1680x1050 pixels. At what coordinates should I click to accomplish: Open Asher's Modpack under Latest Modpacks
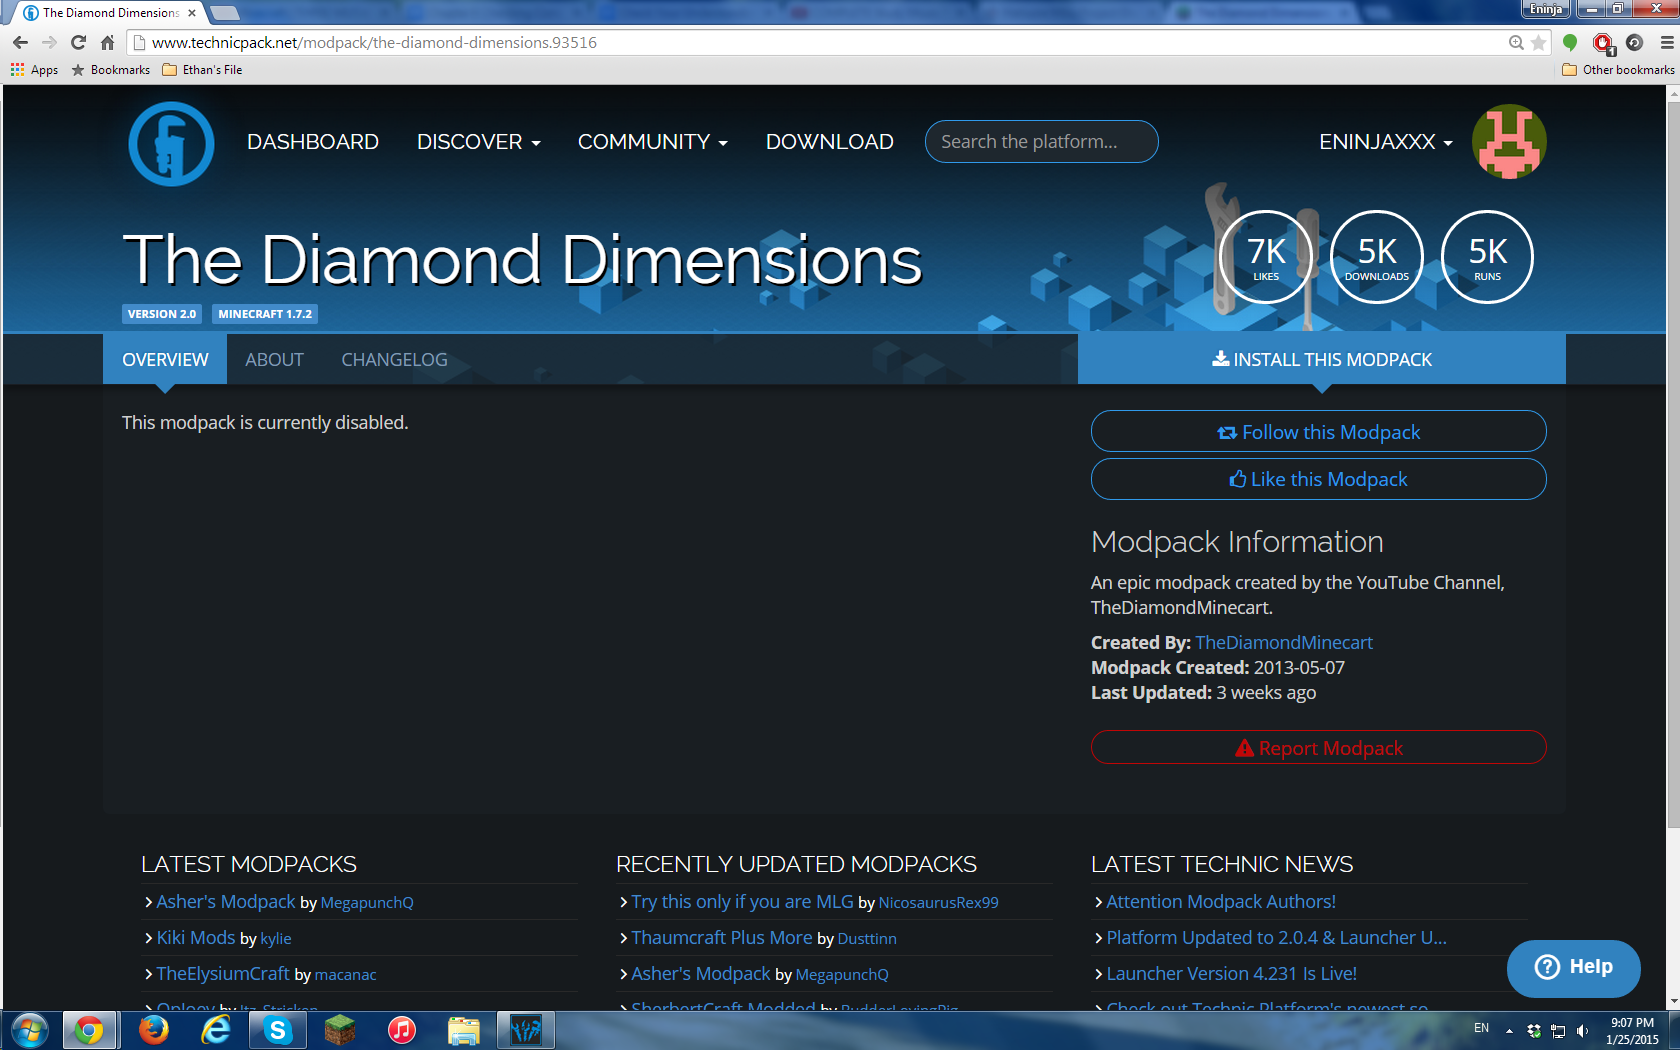pyautogui.click(x=226, y=902)
